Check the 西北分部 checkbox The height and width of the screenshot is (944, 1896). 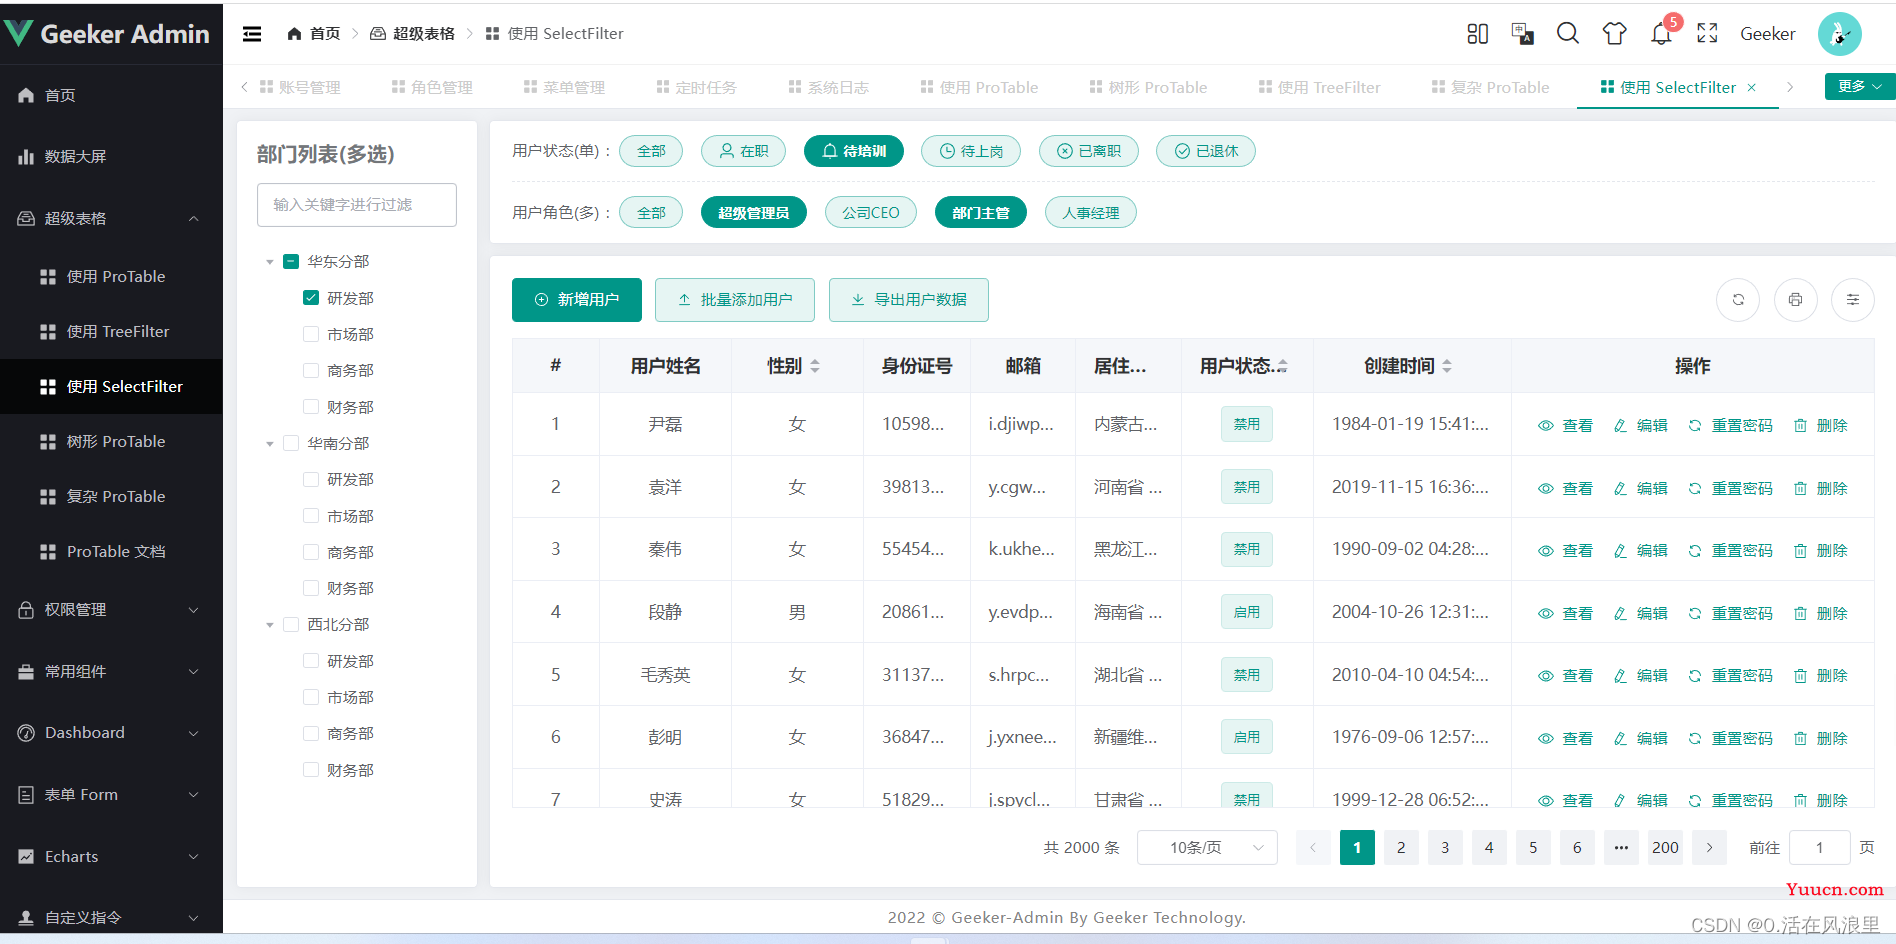[291, 624]
